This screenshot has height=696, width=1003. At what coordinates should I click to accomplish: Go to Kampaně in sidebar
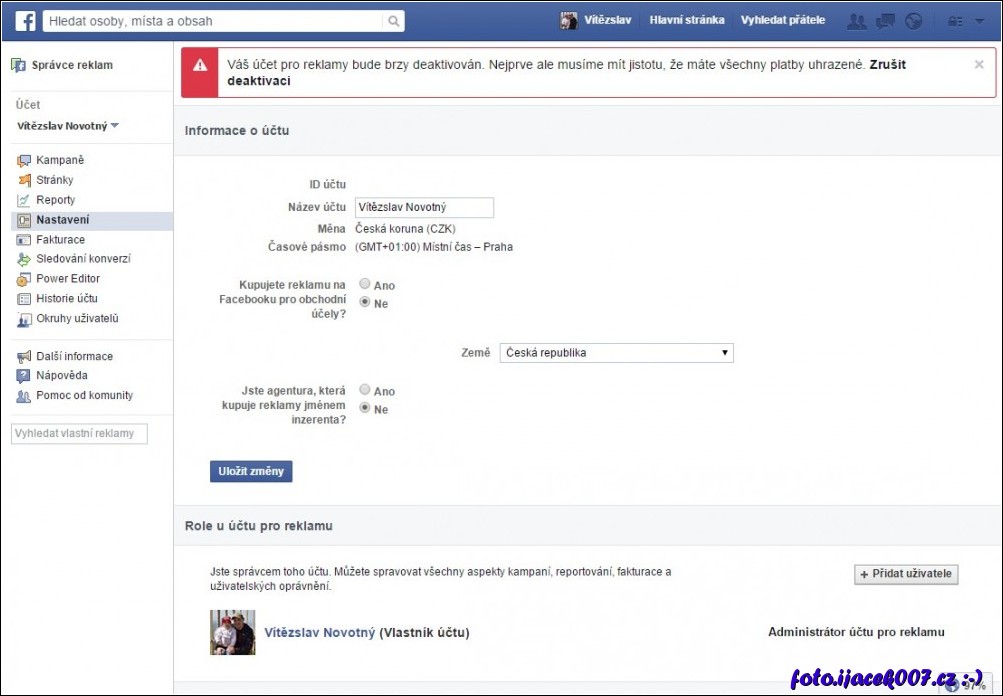(x=60, y=160)
